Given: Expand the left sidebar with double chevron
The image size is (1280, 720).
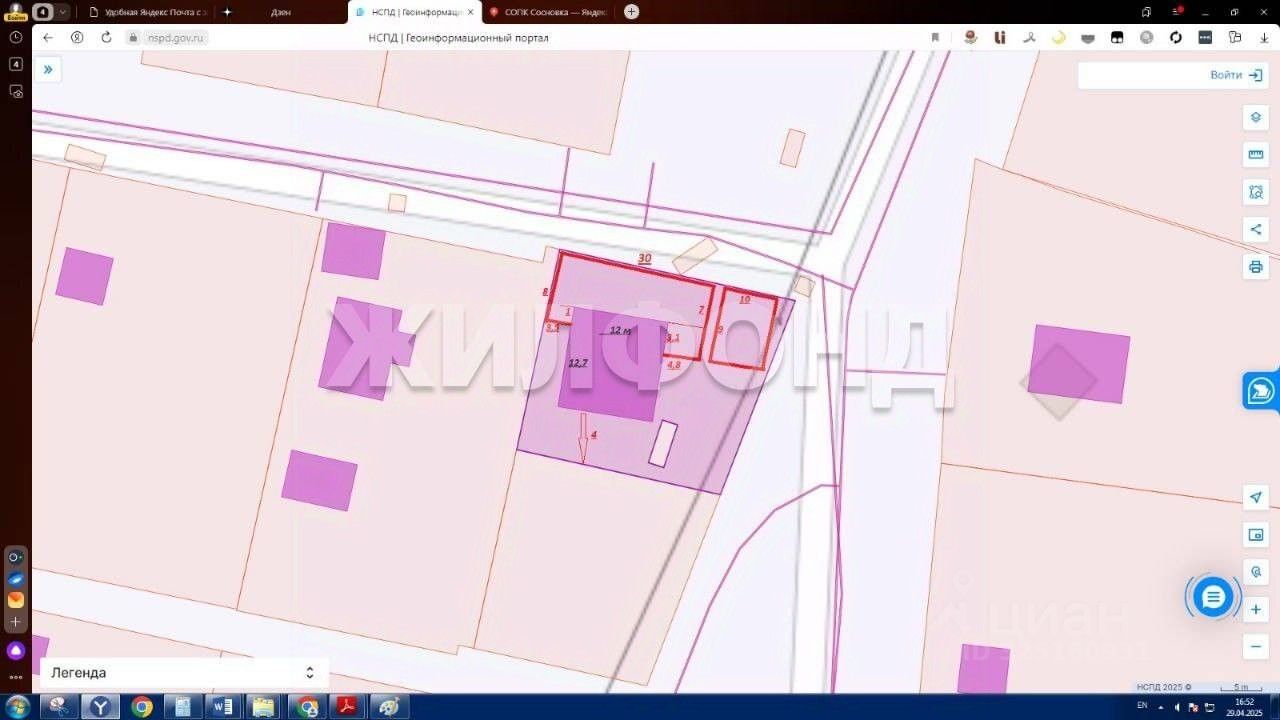Looking at the screenshot, I should click(x=48, y=70).
